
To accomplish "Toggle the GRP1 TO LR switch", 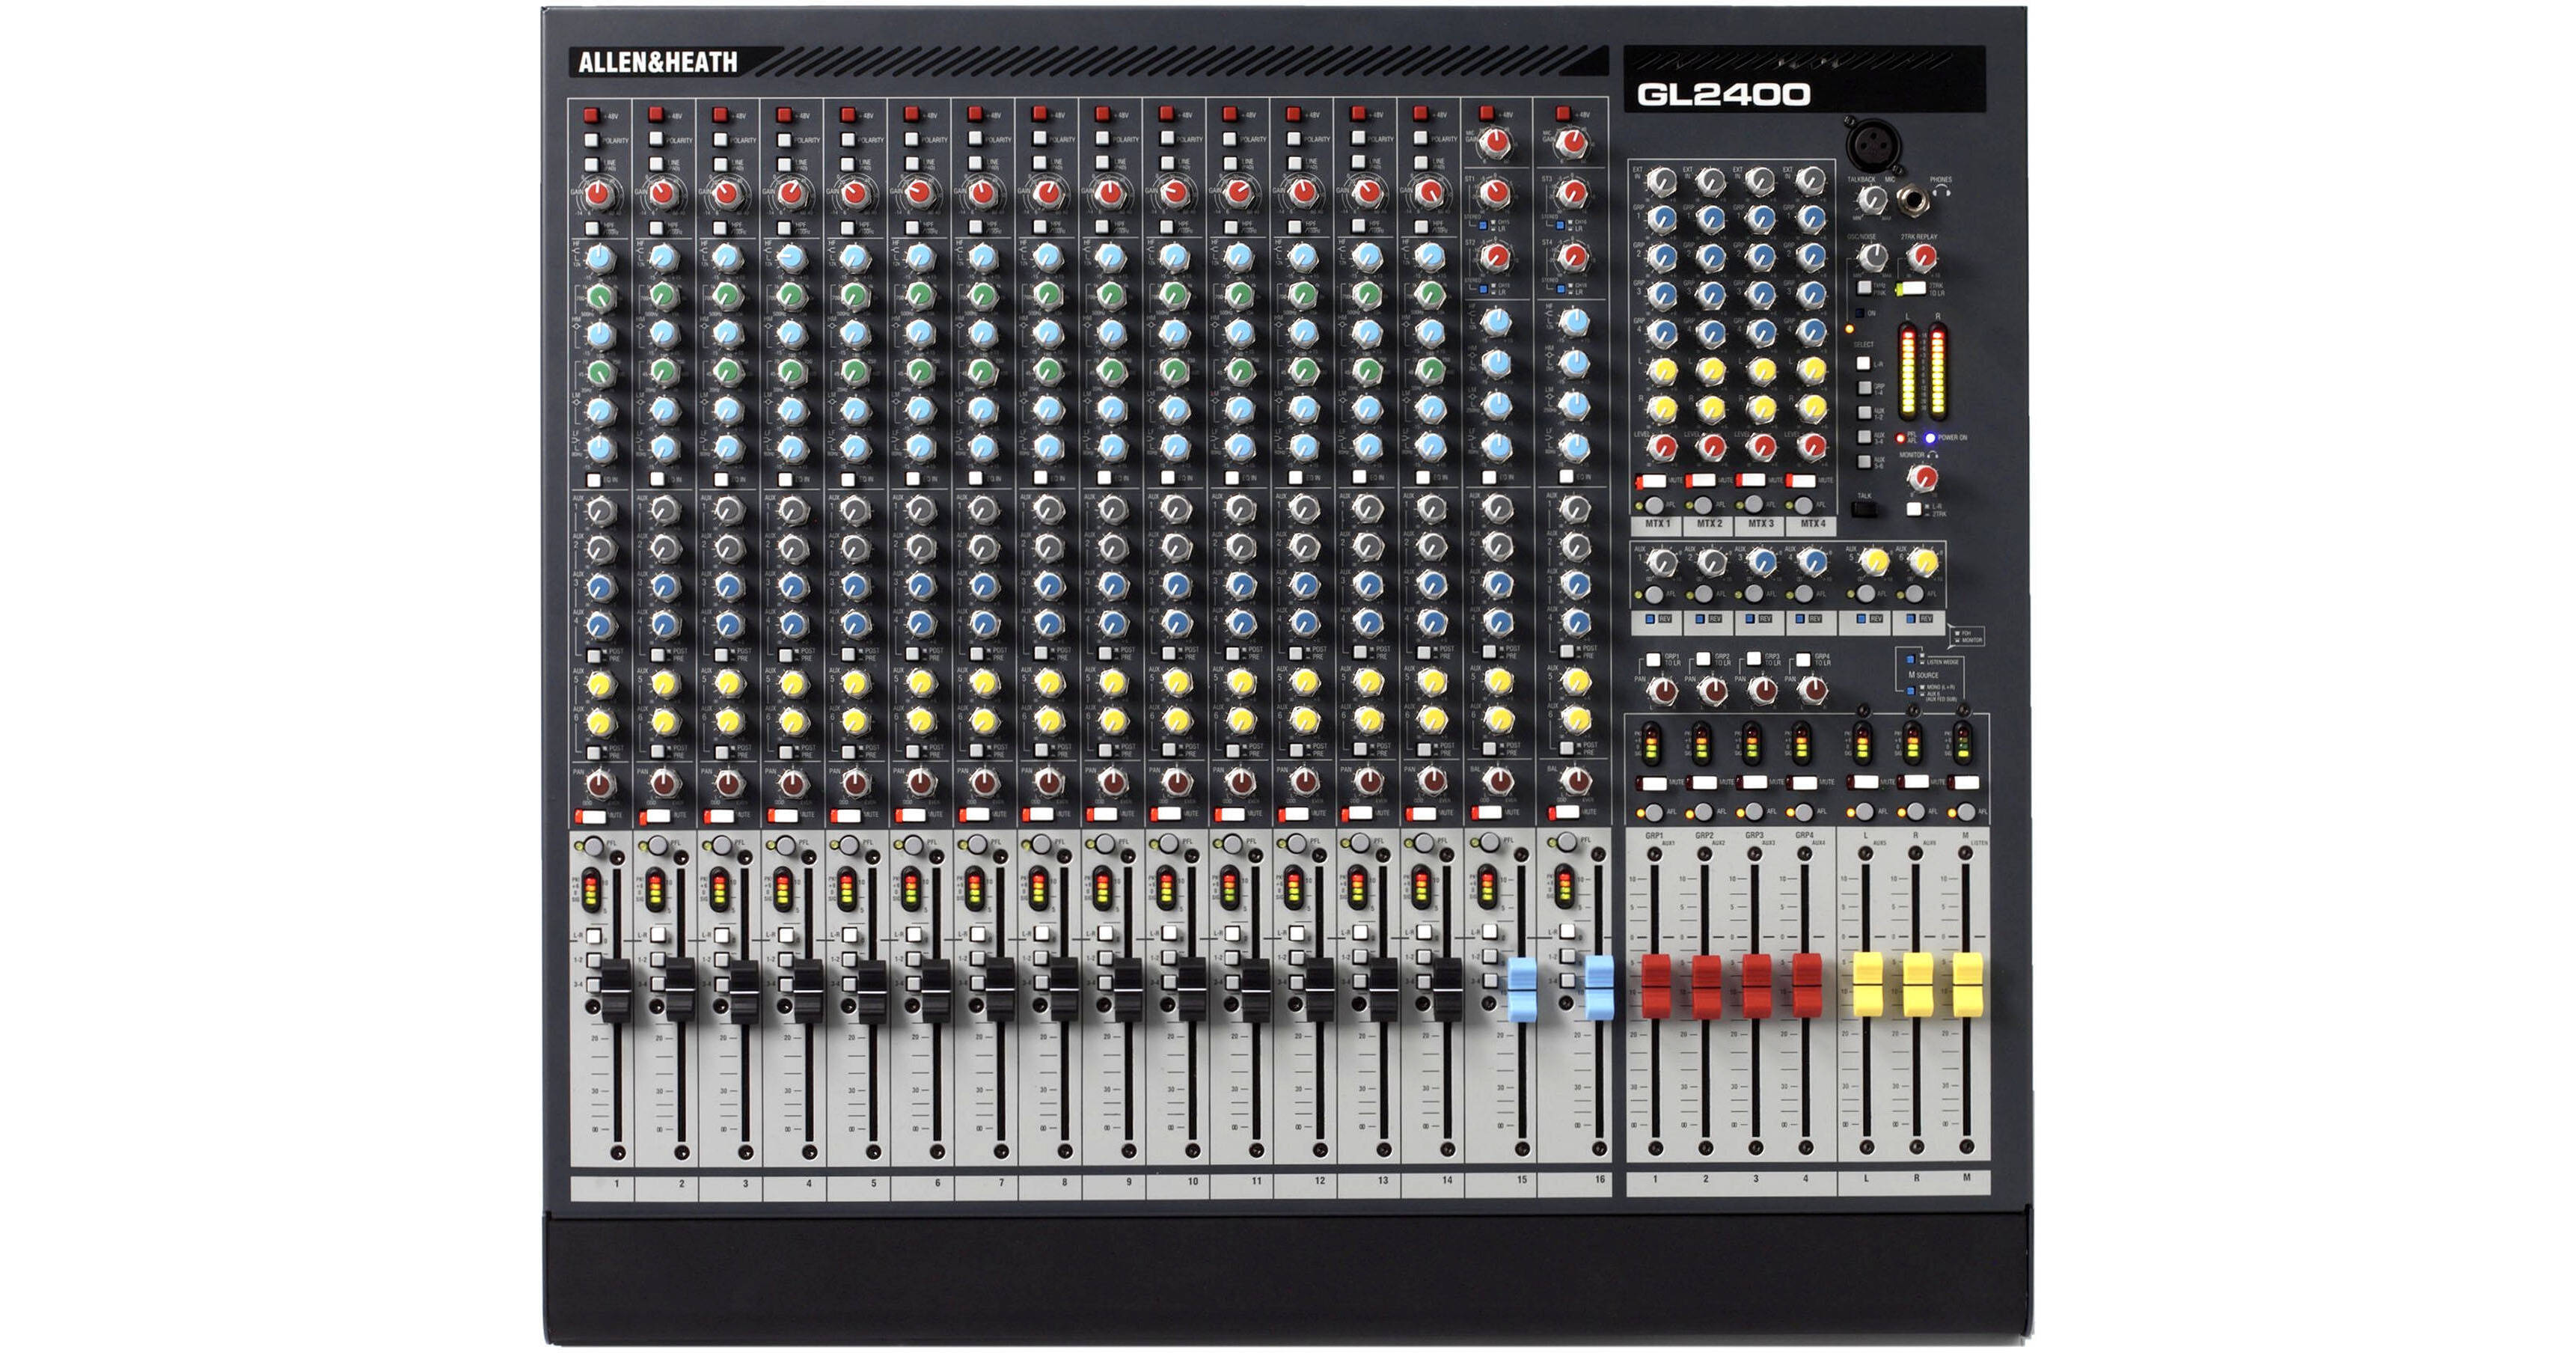I will pyautogui.click(x=1653, y=660).
